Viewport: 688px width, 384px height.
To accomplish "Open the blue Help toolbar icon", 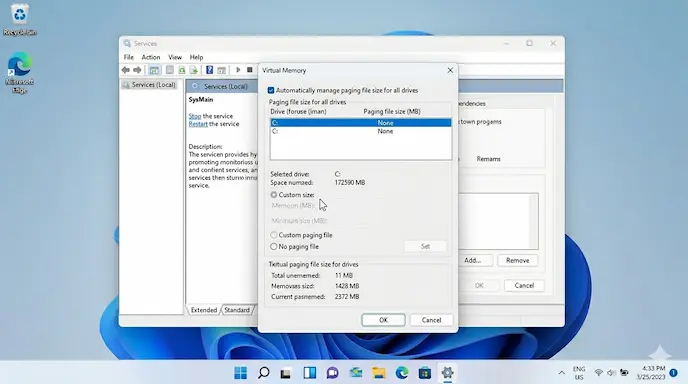I will (209, 70).
